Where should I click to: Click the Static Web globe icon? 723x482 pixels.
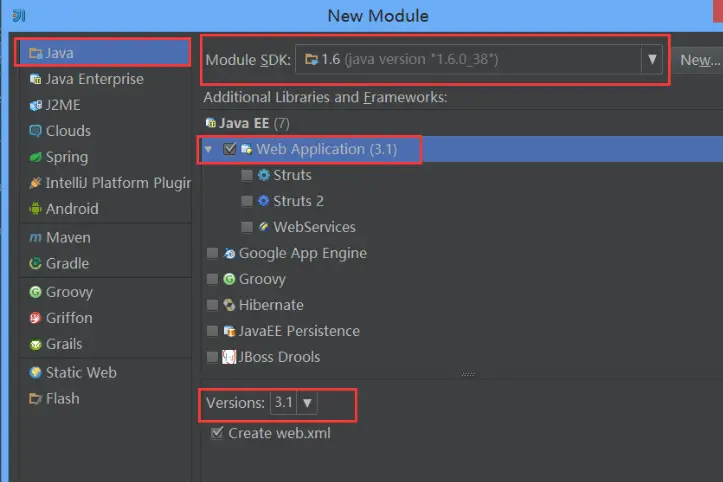pos(36,373)
